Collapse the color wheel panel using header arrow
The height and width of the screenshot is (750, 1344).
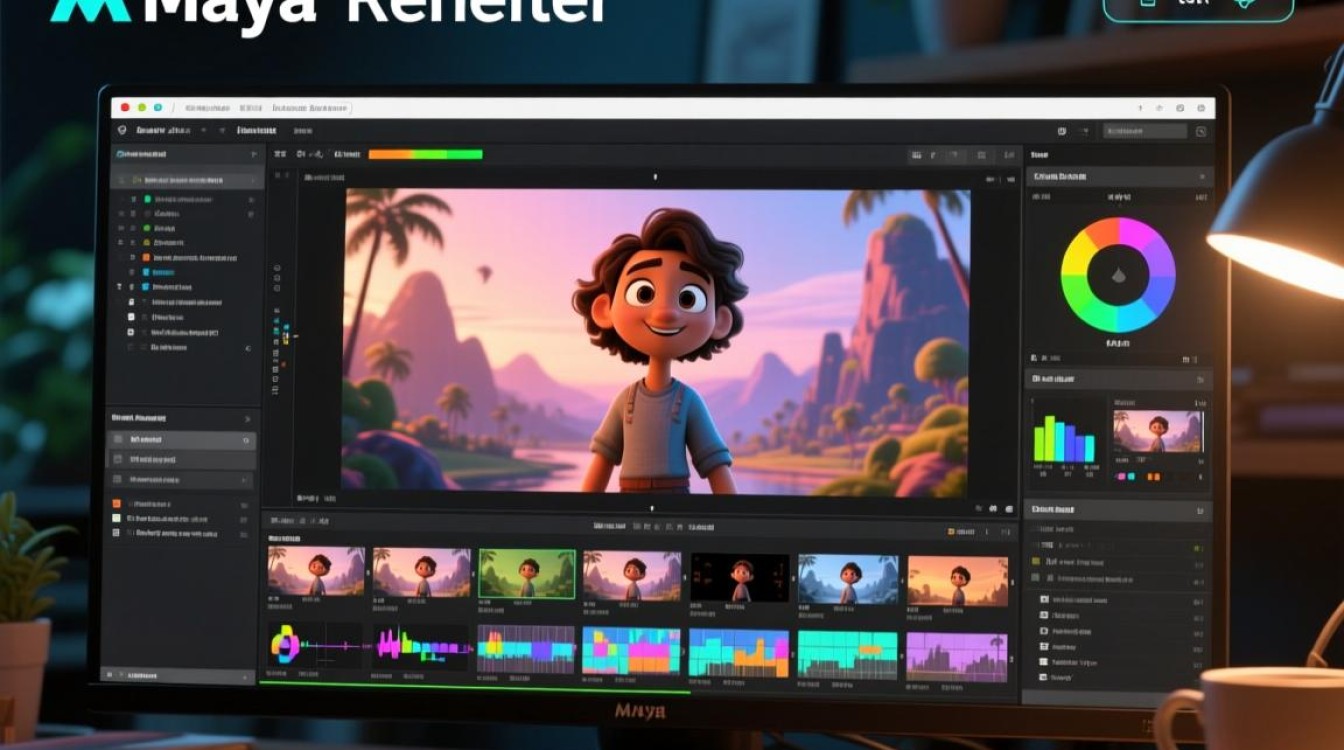click(1200, 177)
